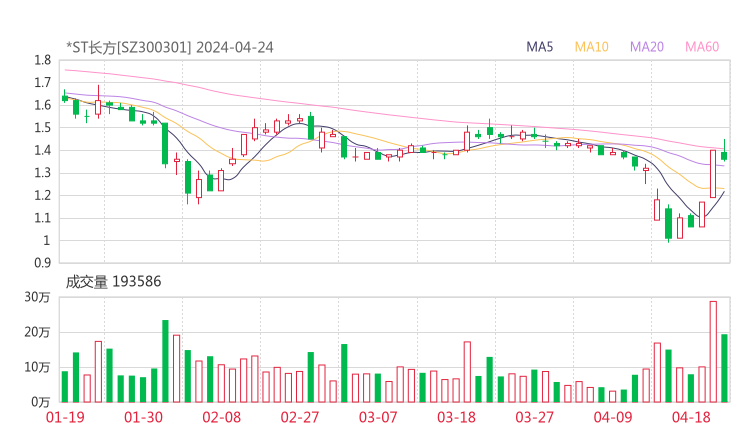Click the 02-27 date axis label
The image size is (740, 440).
[x=300, y=417]
